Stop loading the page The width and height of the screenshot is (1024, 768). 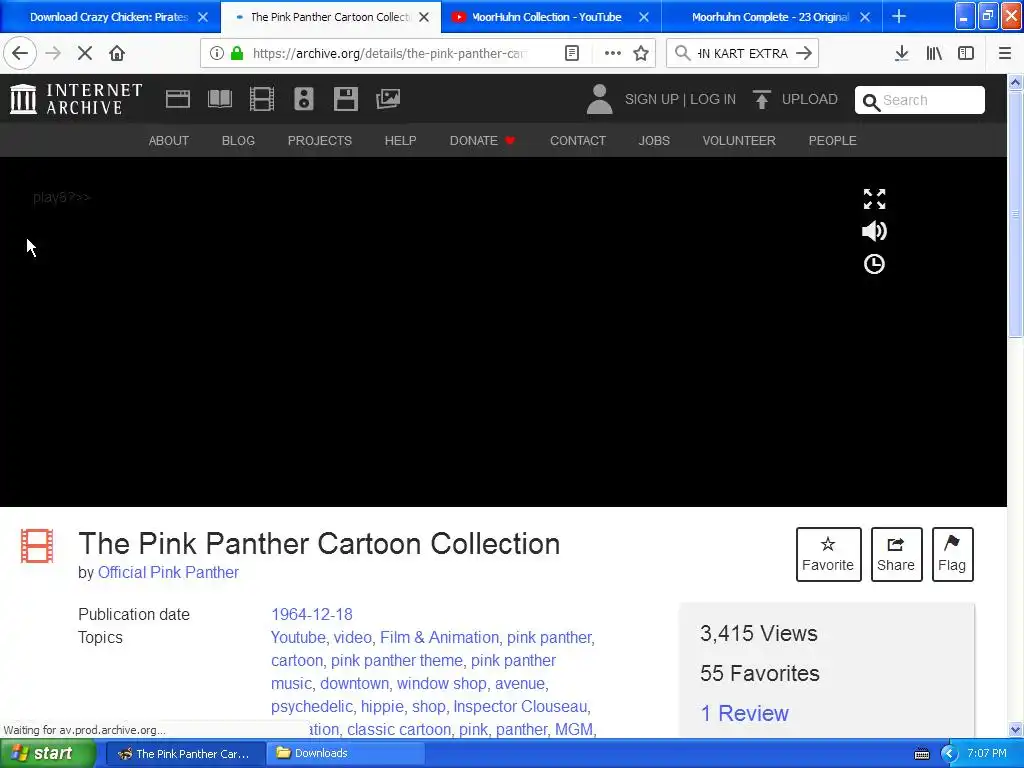(85, 54)
